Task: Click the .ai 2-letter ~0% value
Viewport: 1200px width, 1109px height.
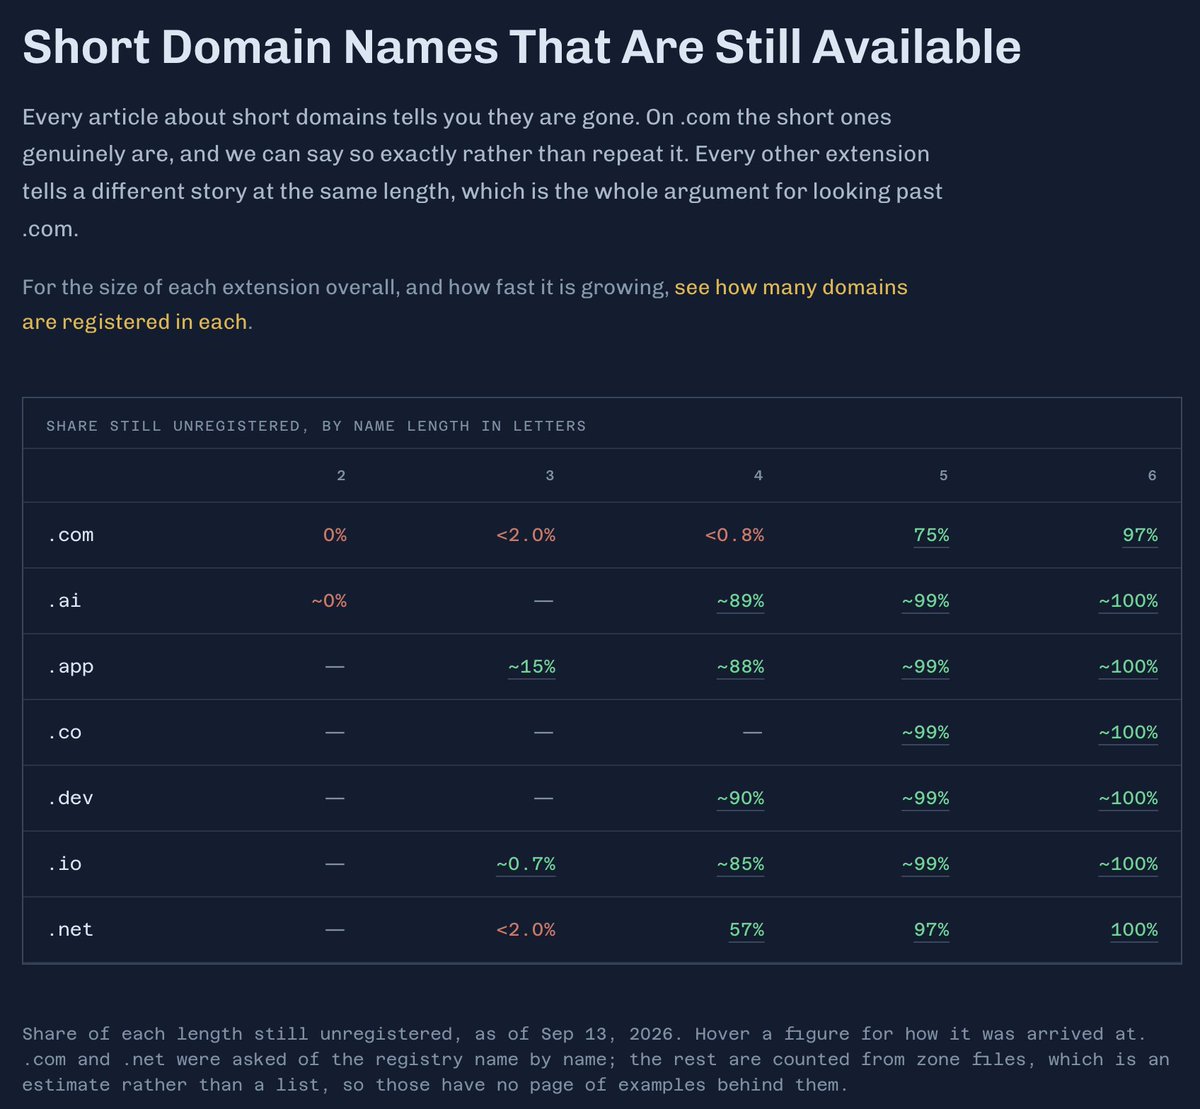Action: pyautogui.click(x=329, y=601)
